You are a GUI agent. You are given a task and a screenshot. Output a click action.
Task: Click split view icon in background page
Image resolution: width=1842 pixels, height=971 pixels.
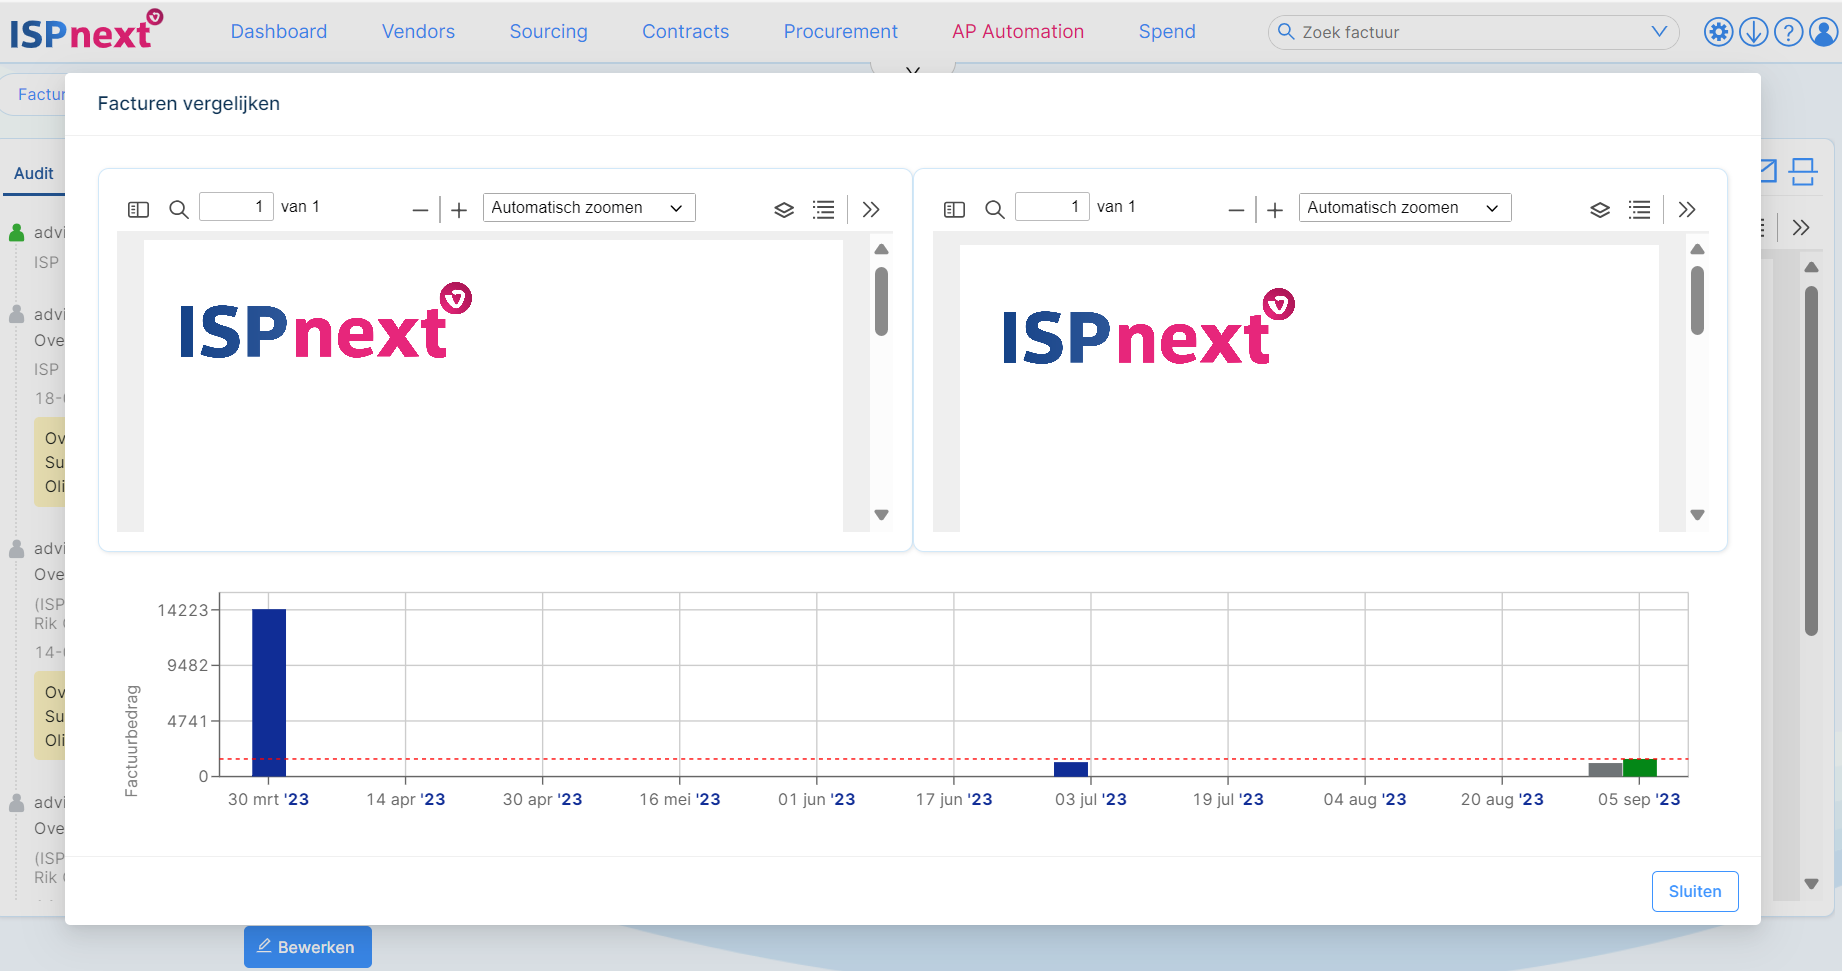tap(1803, 172)
